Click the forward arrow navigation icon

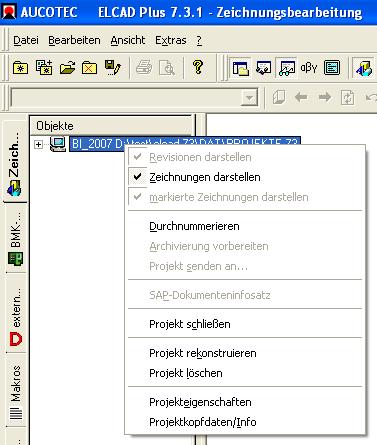[325, 97]
